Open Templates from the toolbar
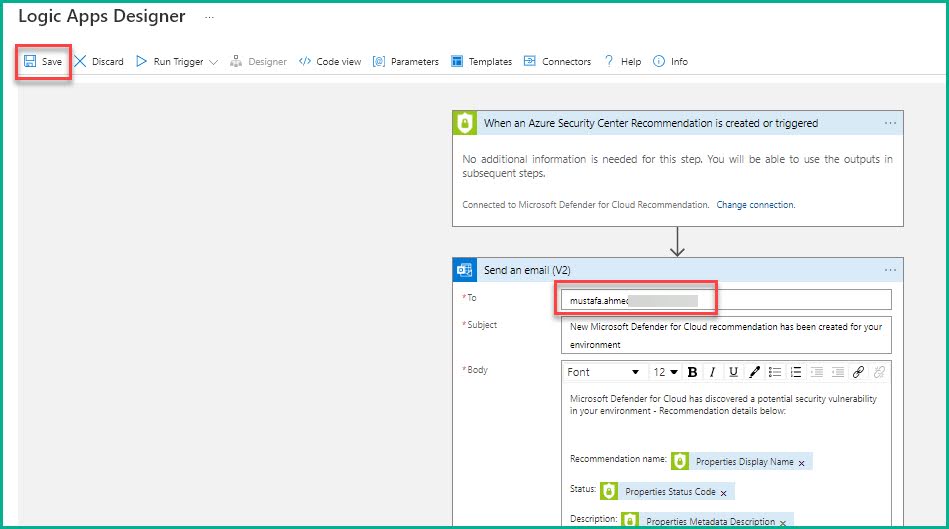Screen dimensions: 949x529 tap(482, 62)
